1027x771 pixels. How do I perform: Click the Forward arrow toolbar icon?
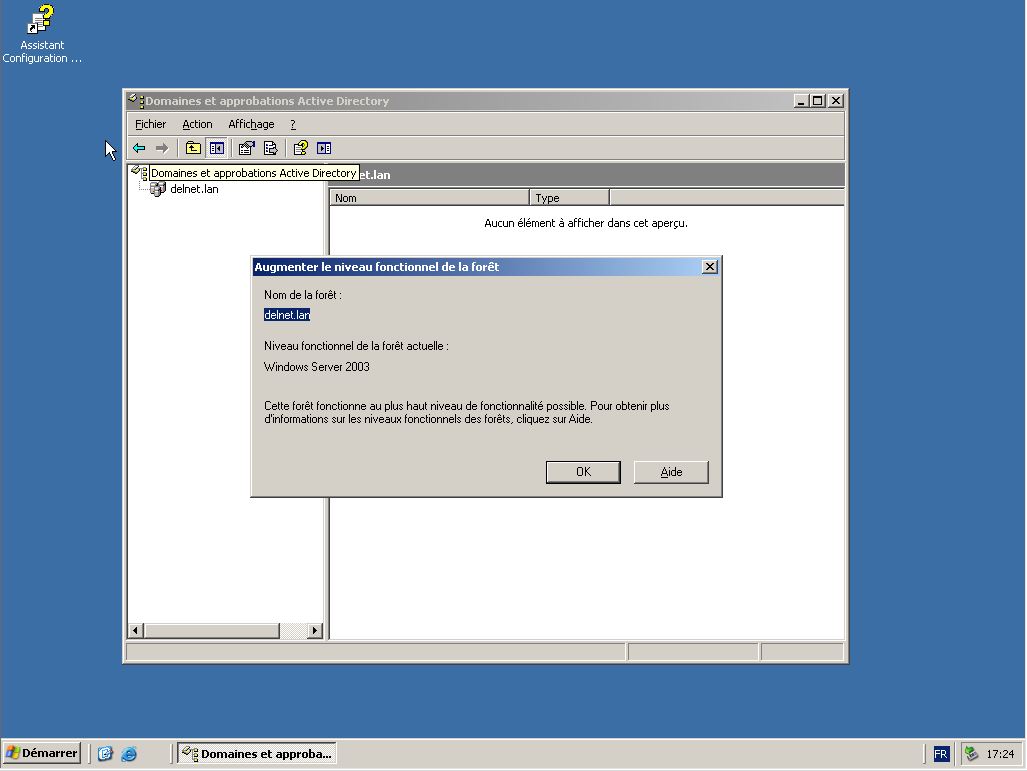(x=162, y=148)
